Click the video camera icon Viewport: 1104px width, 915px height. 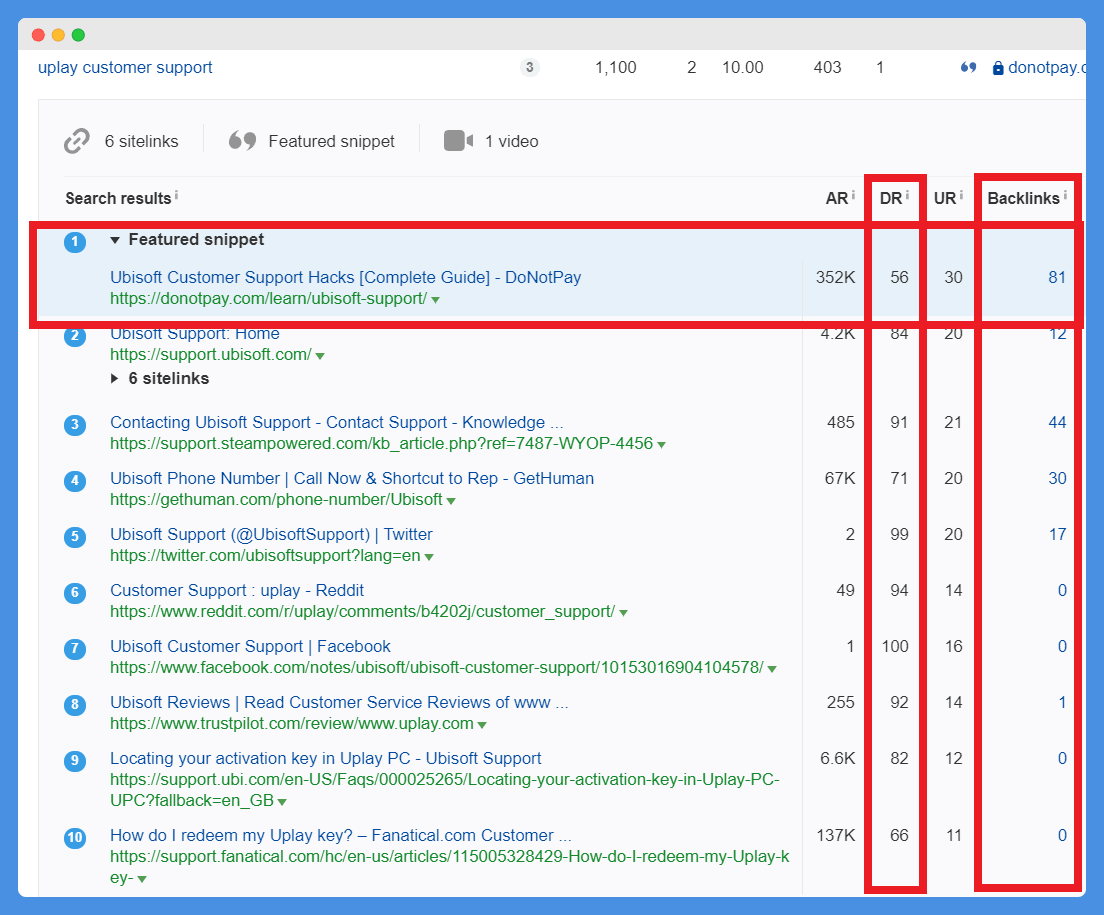pos(458,141)
